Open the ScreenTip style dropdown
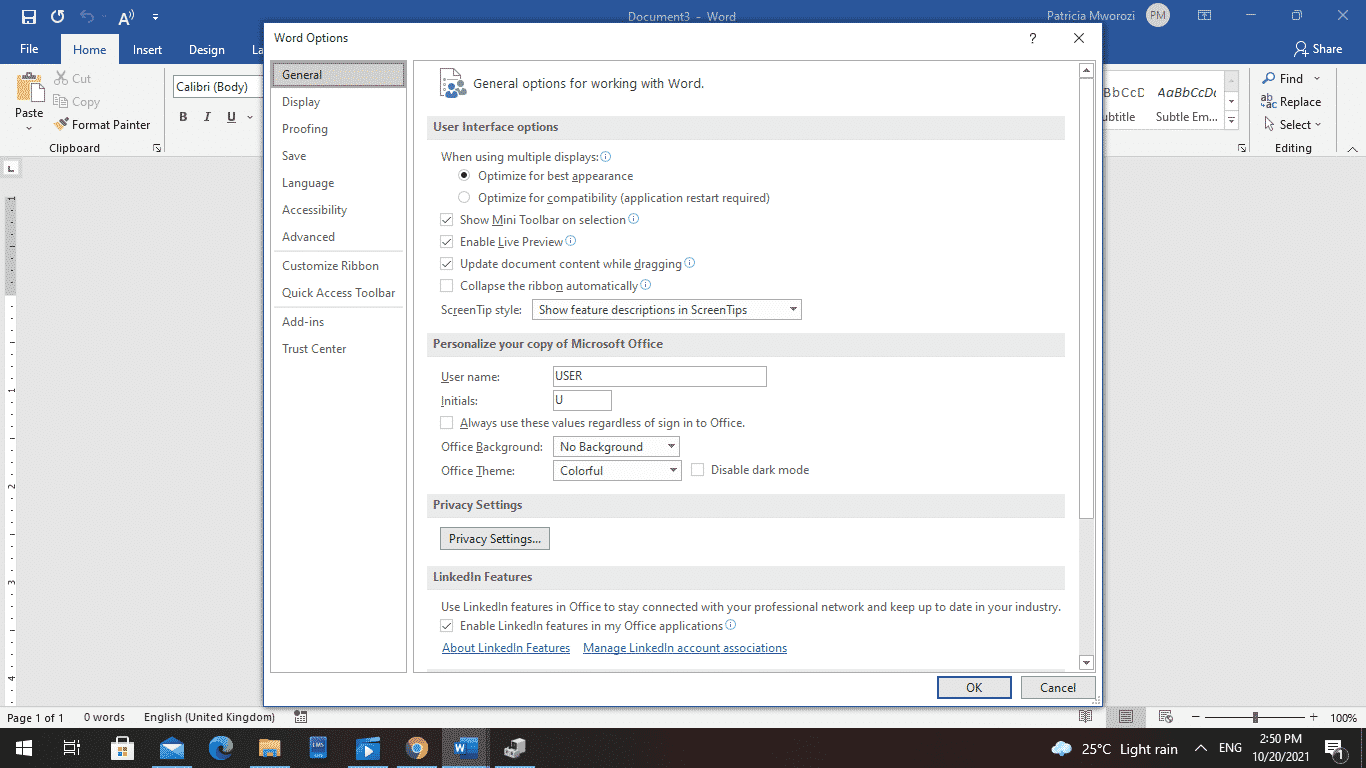The width and height of the screenshot is (1366, 768). (666, 309)
